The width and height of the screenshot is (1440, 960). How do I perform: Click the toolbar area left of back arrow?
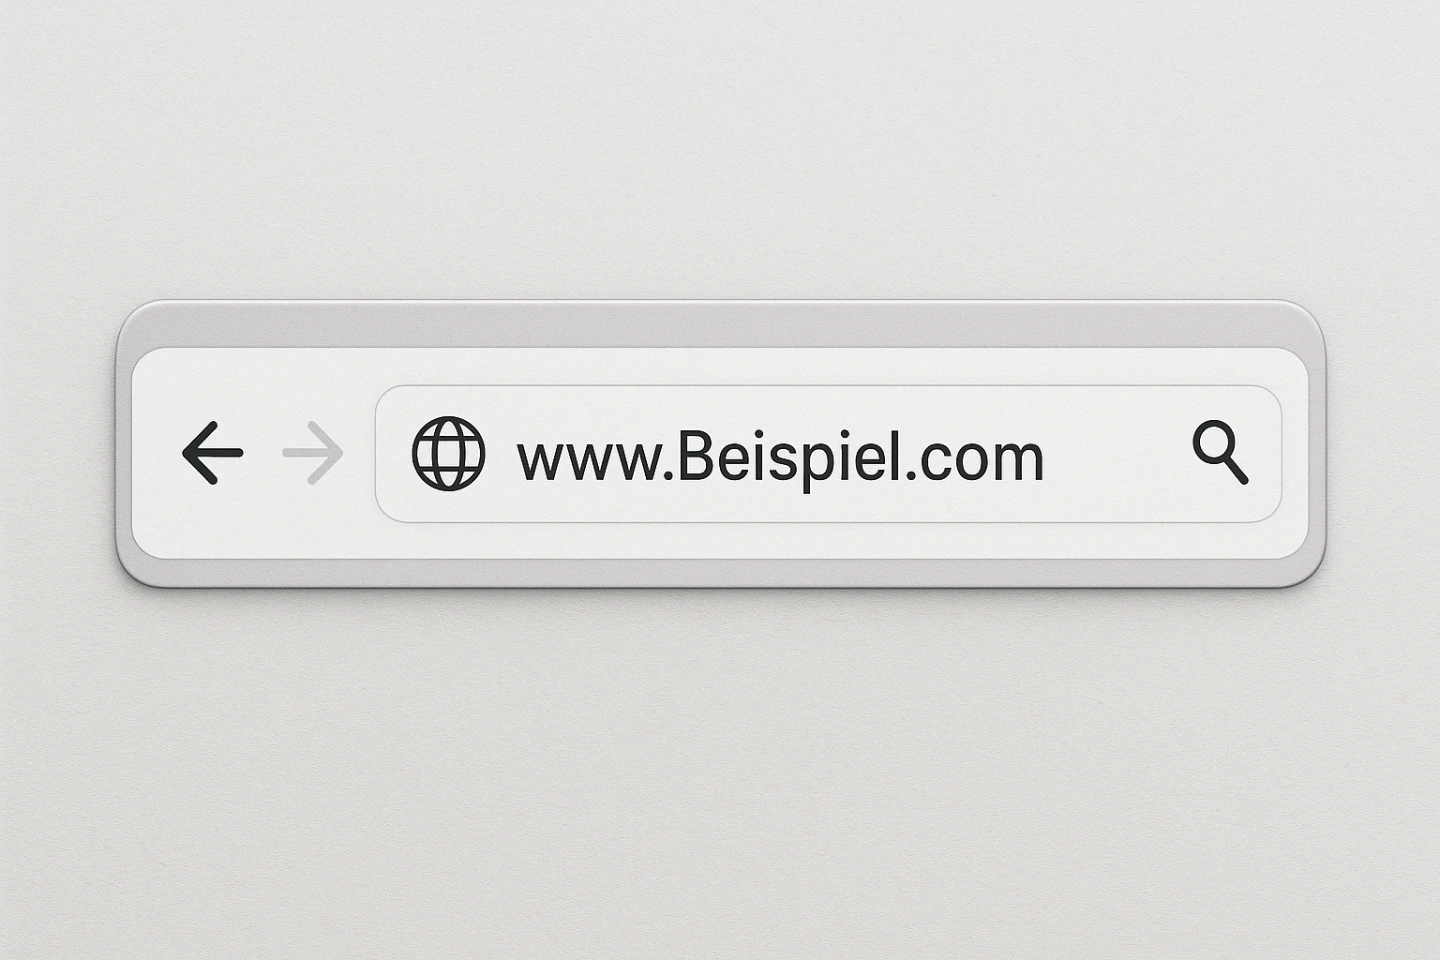click(156, 453)
